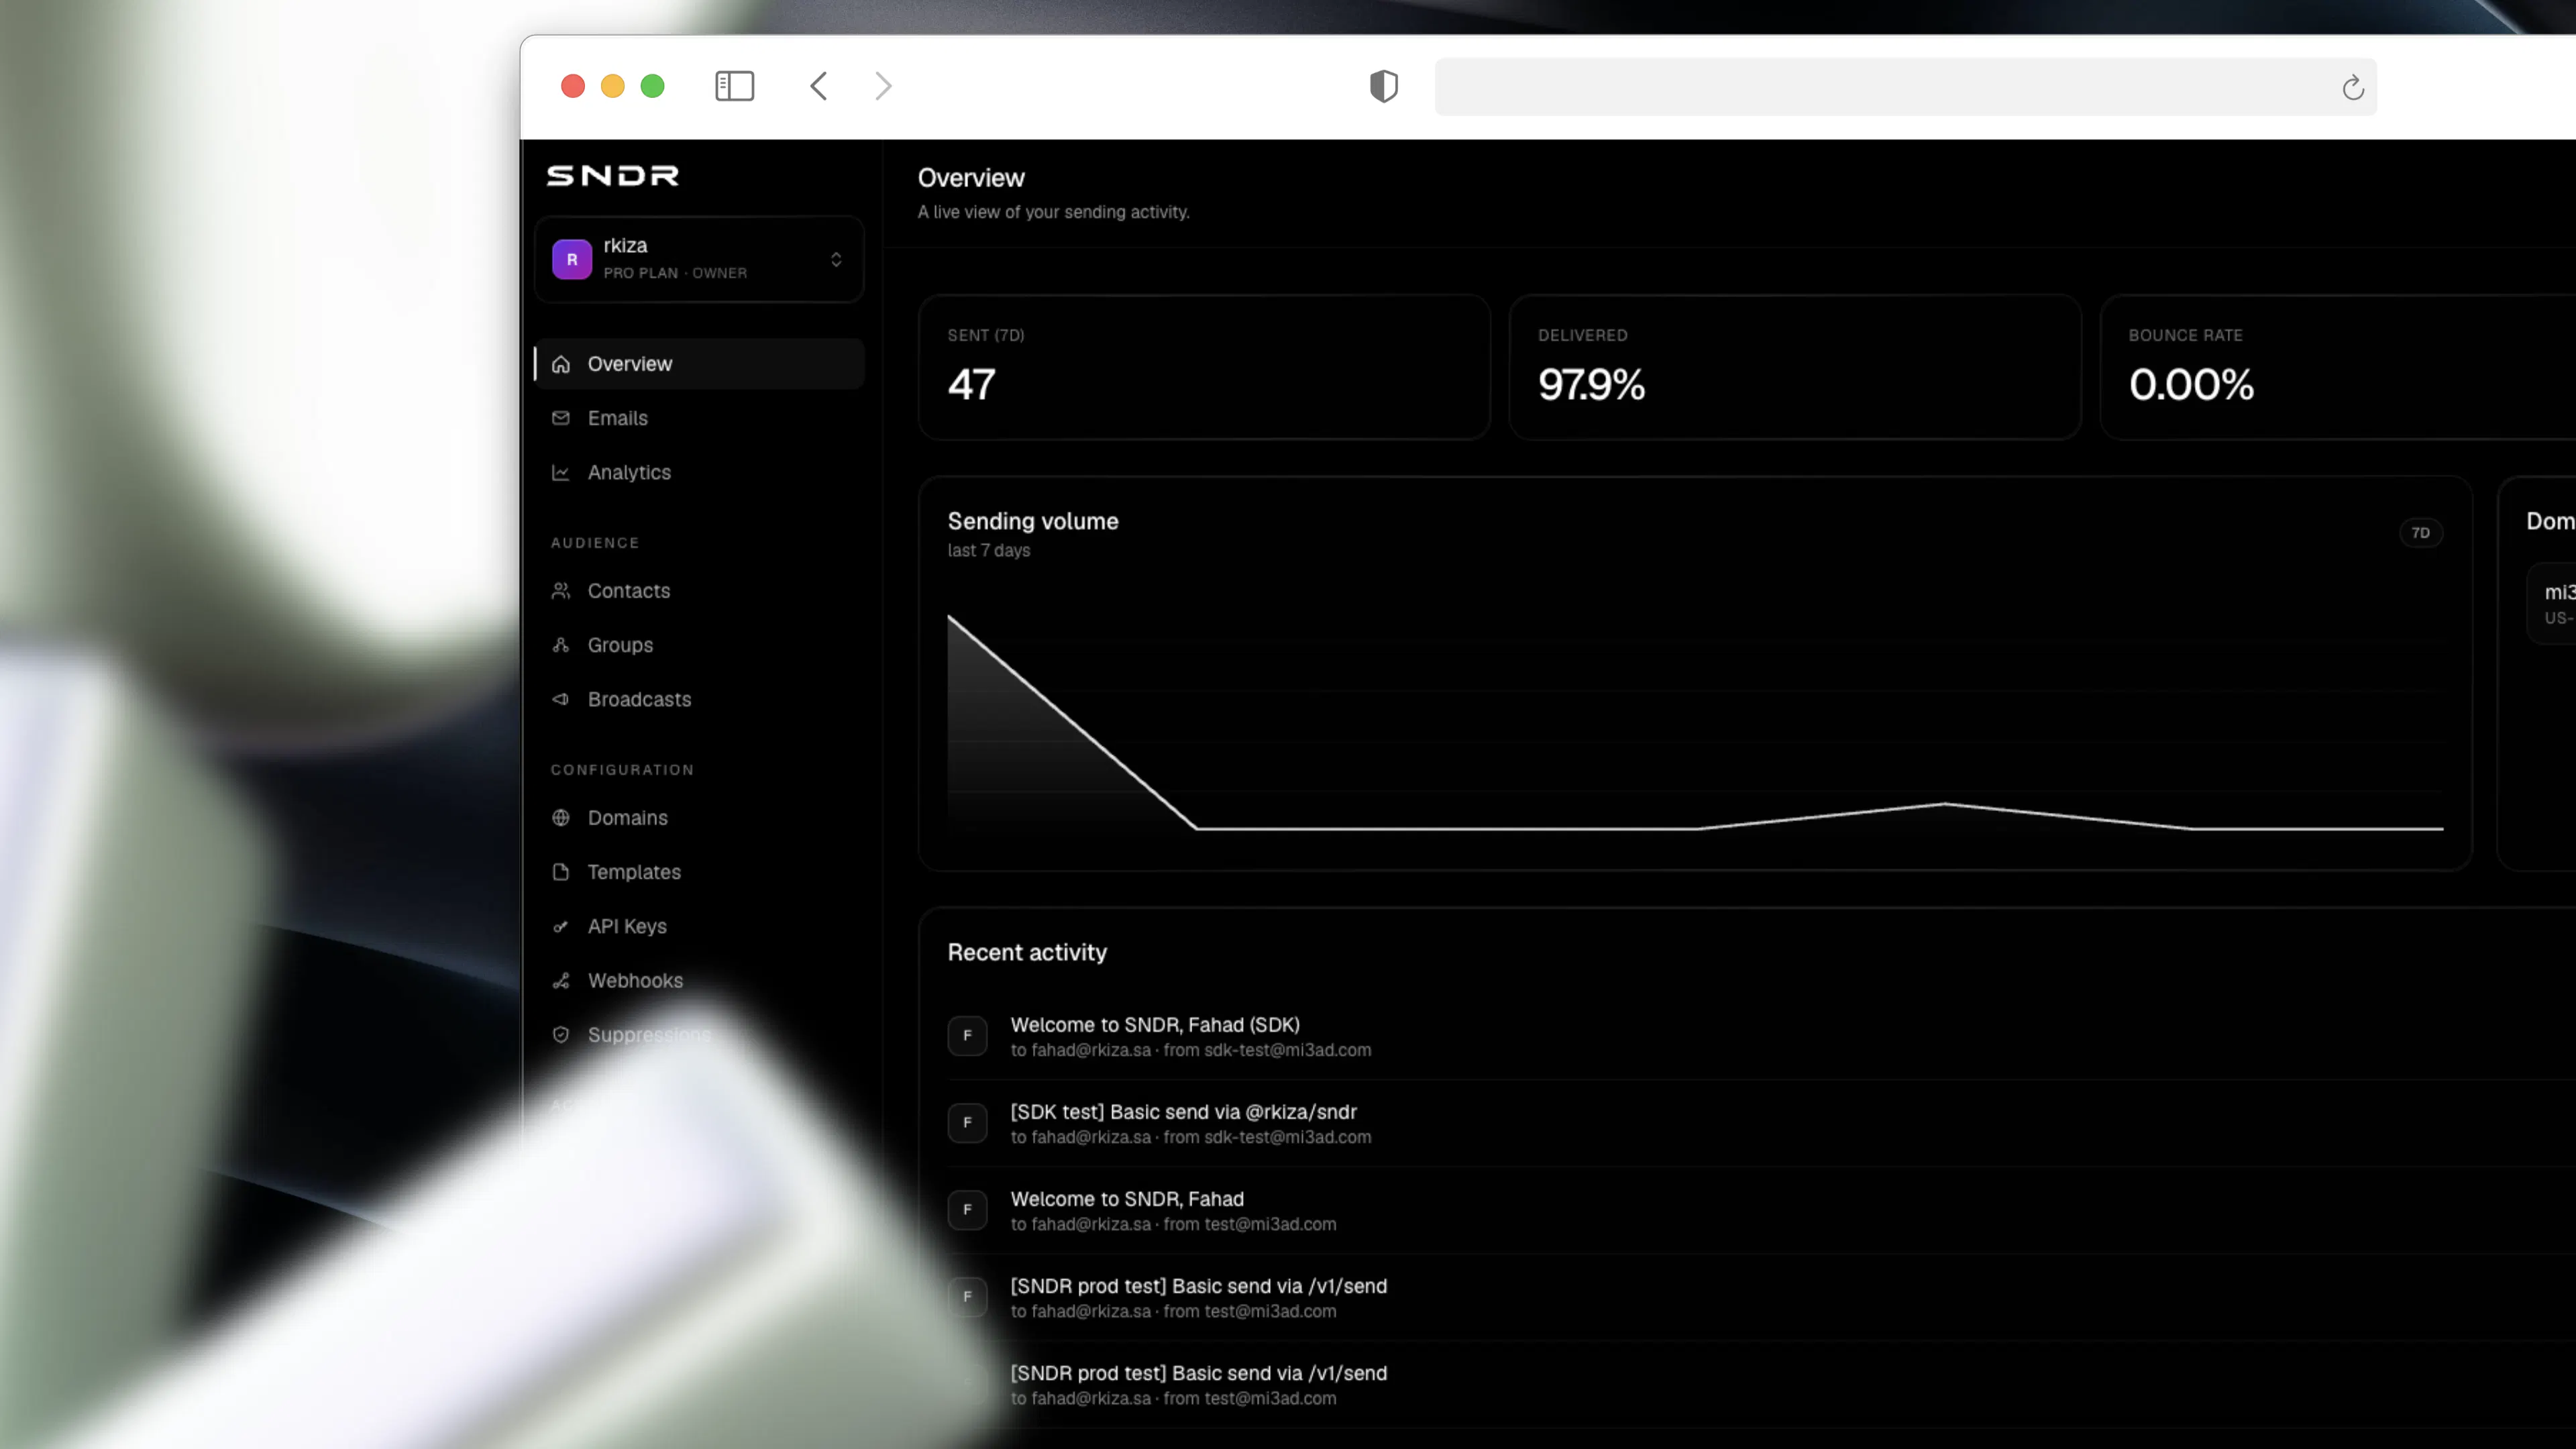The image size is (2576, 1449).
Task: Click the "CONFIGURATION" section label
Action: 622,770
